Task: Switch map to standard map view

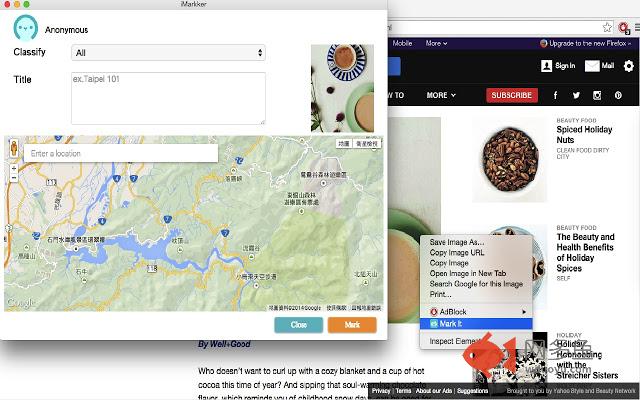Action: 344,144
